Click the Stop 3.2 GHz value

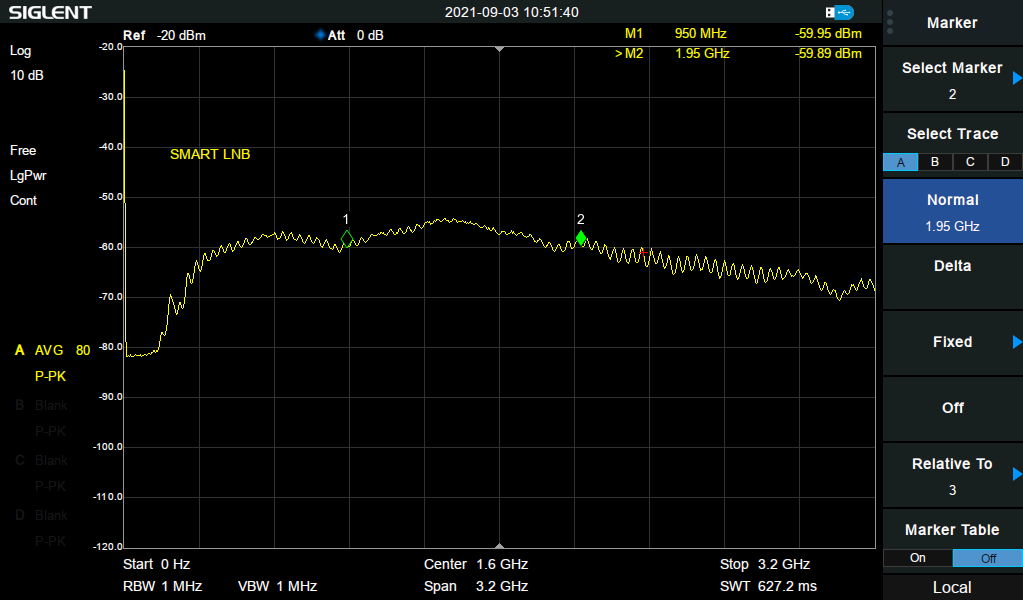point(765,564)
